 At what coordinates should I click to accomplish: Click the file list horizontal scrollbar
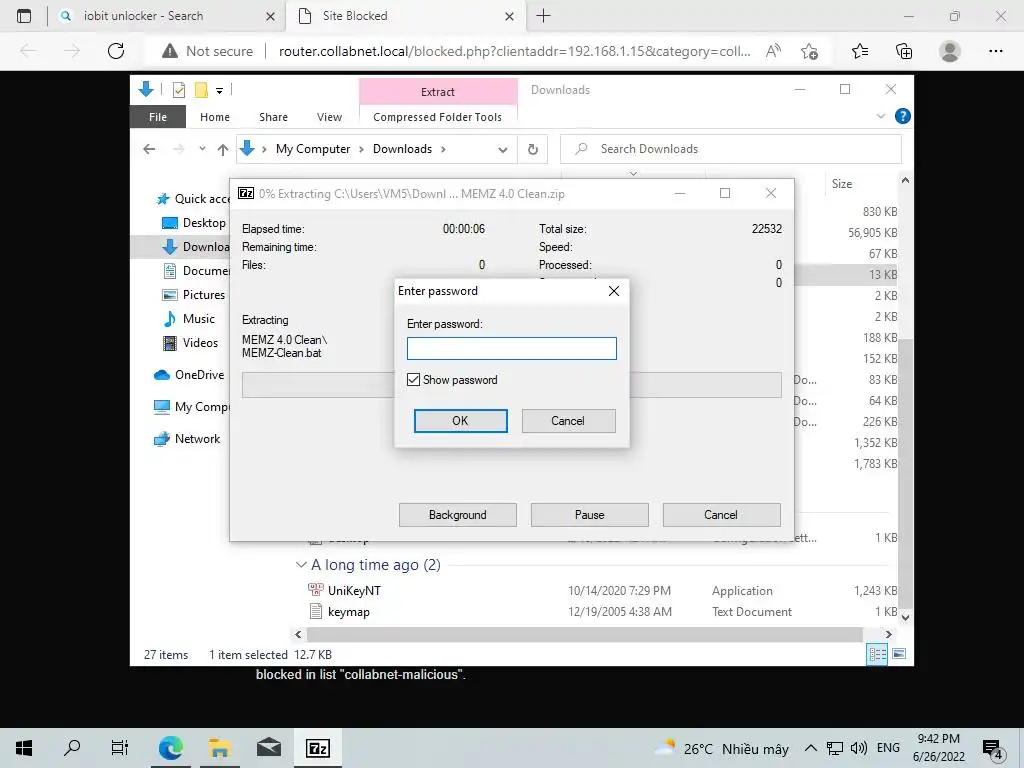click(584, 634)
